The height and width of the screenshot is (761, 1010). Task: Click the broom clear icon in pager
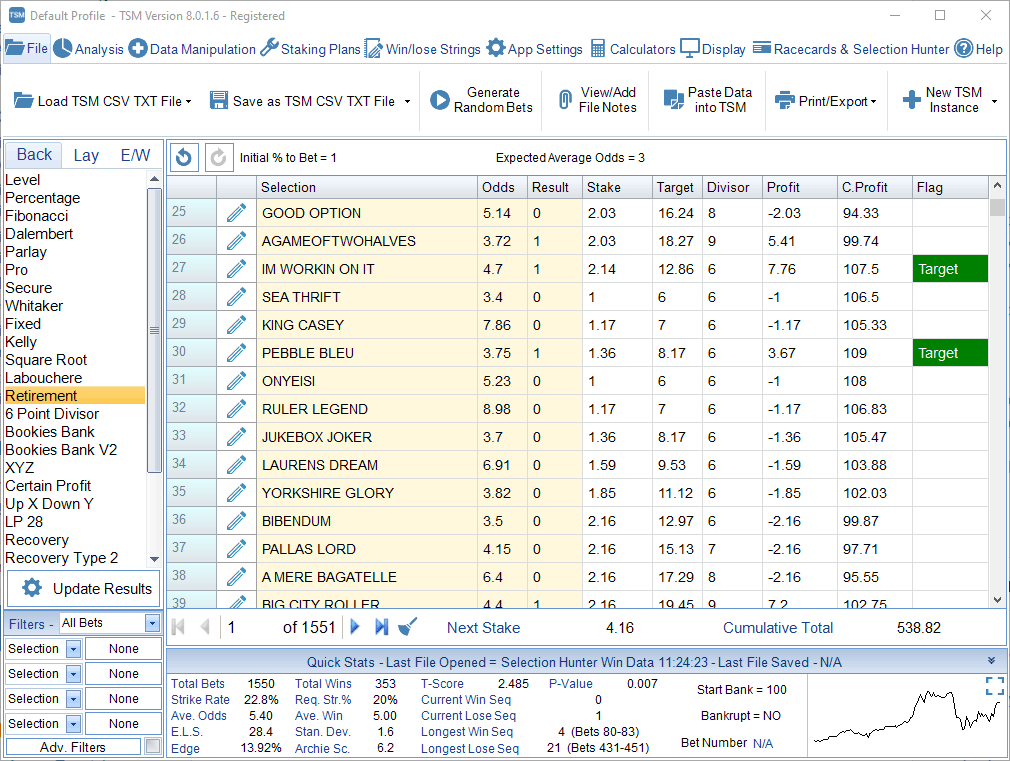point(408,627)
